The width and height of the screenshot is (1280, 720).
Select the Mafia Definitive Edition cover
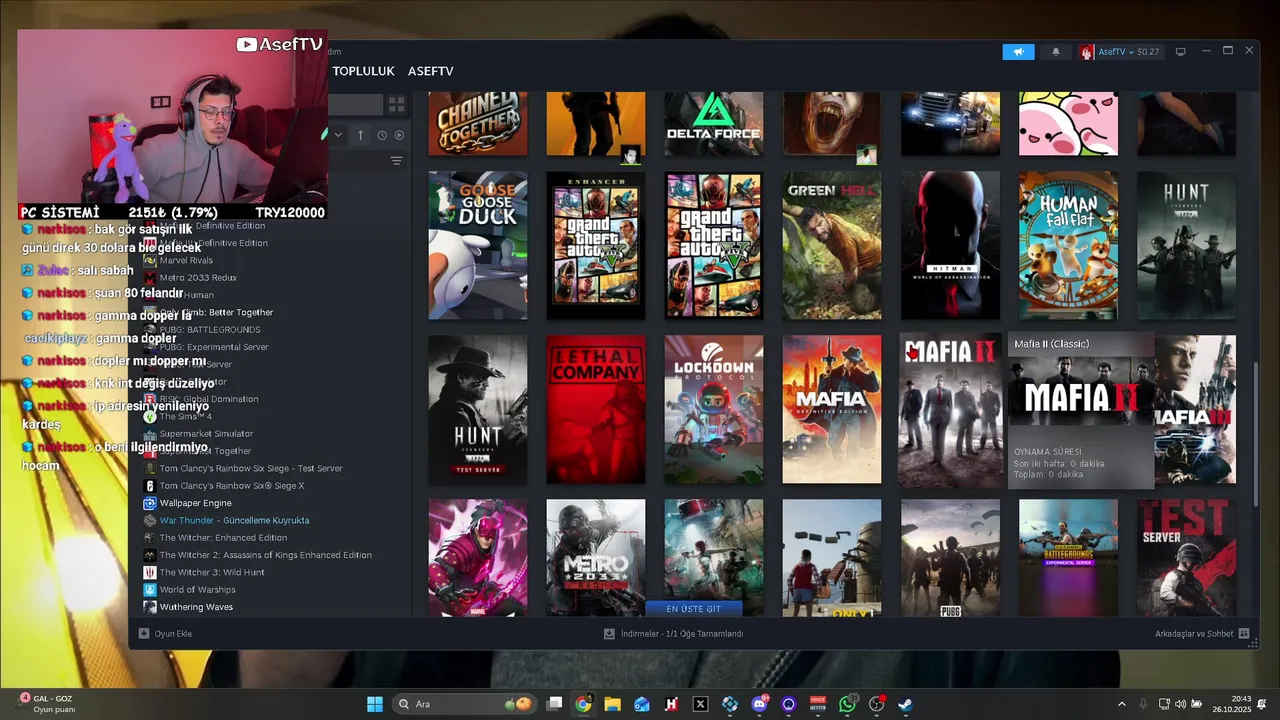[832, 409]
